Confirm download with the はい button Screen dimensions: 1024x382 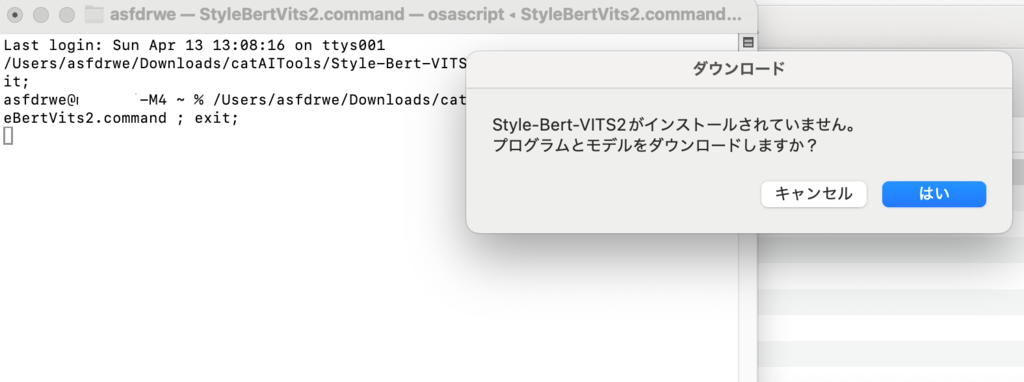934,194
